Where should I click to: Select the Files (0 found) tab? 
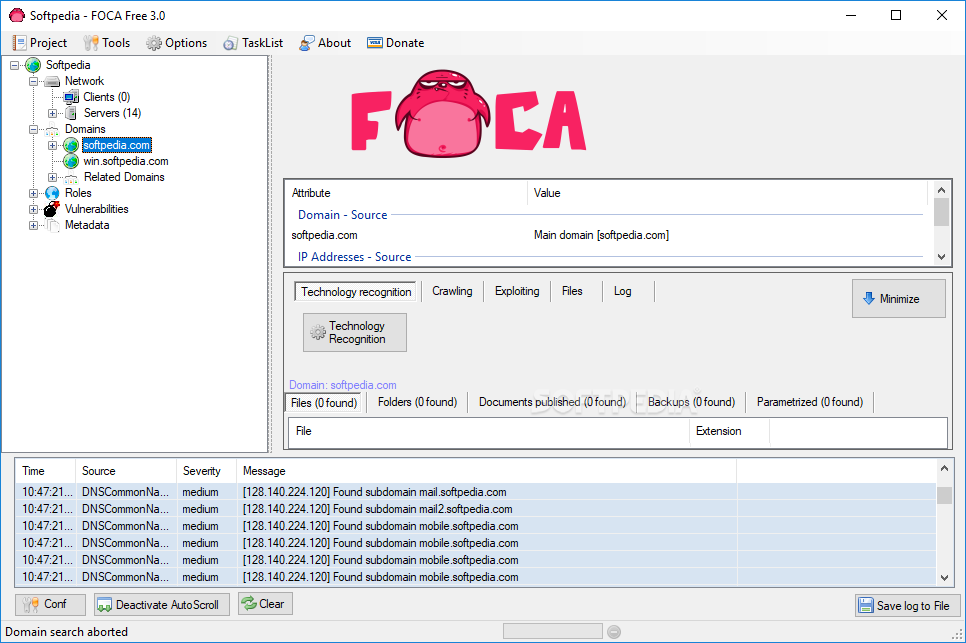(x=323, y=403)
